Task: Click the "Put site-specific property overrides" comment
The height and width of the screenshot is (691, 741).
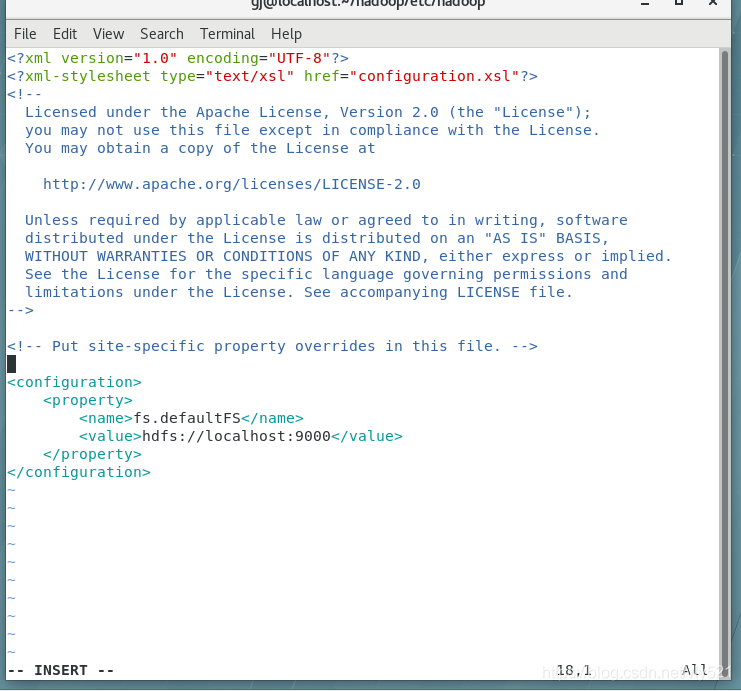Action: 272,346
